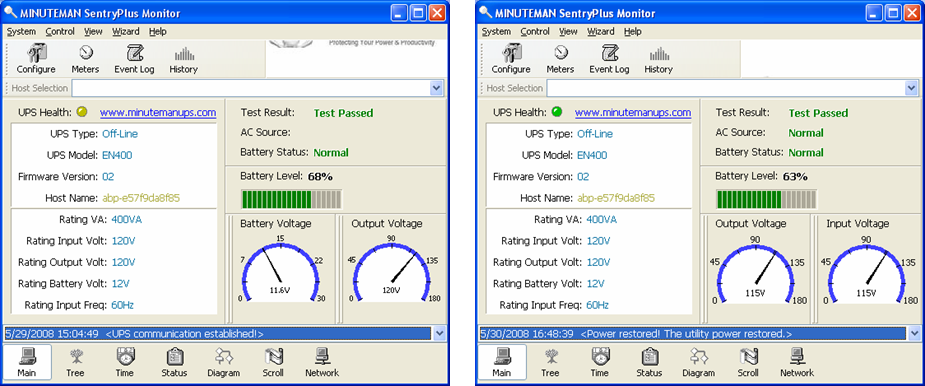The height and width of the screenshot is (386, 925).
Task: Select the Diagram view in the left window
Action: [224, 362]
